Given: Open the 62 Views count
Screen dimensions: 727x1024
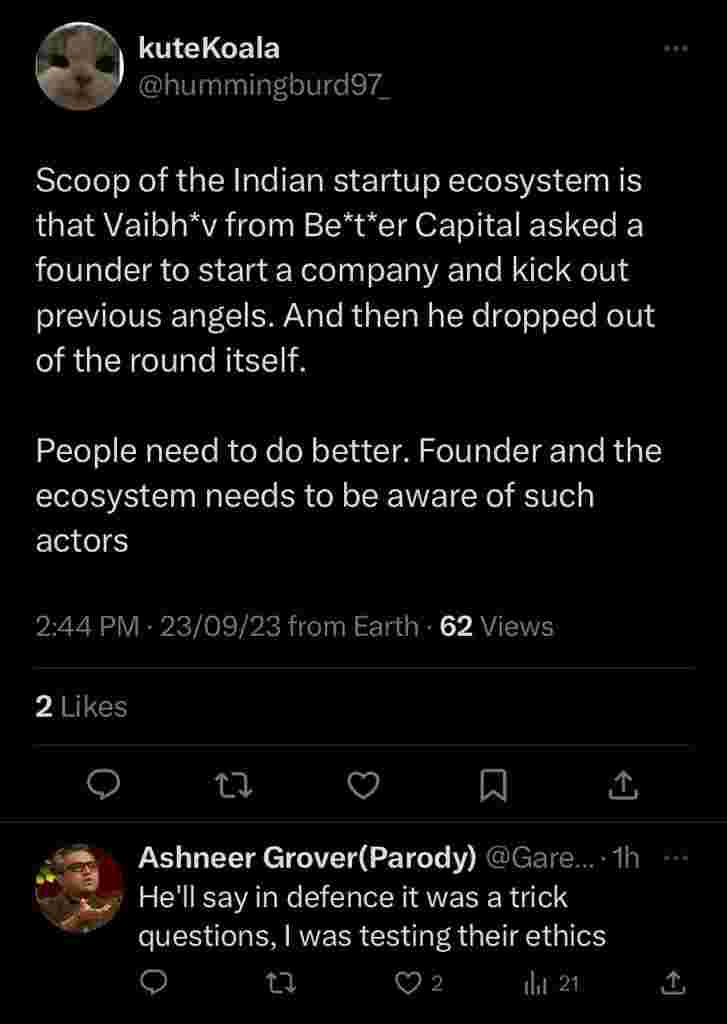Looking at the screenshot, I should 497,627.
